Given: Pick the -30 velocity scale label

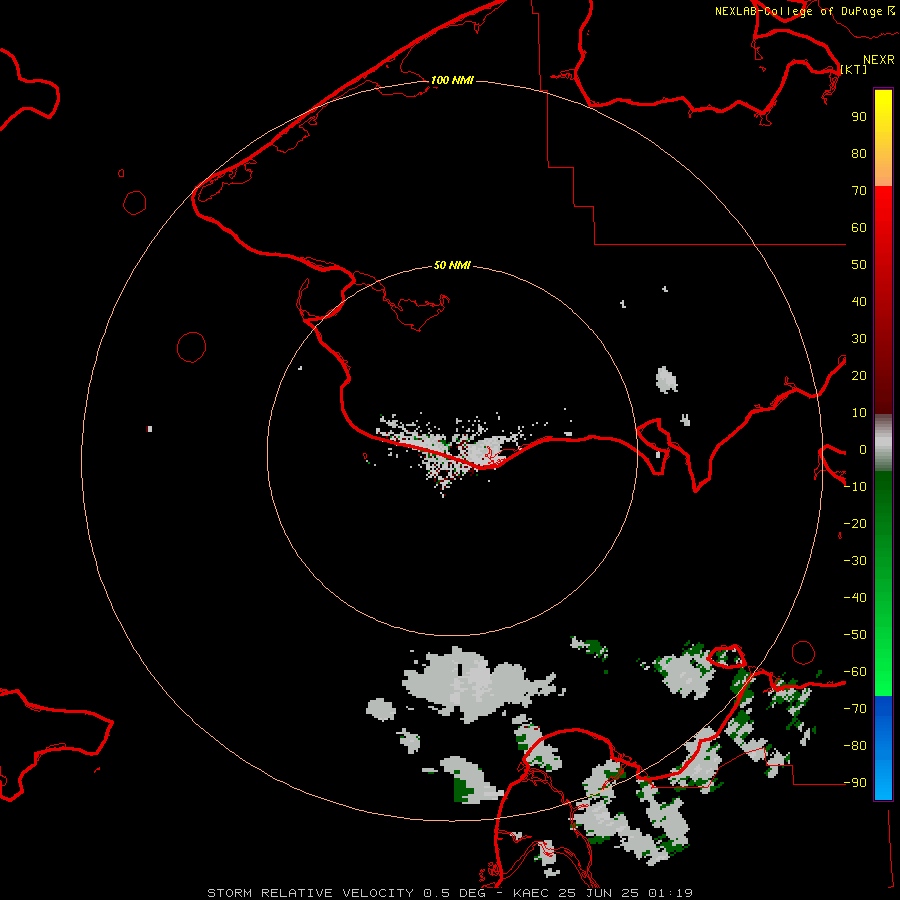Looking at the screenshot, I should (x=855, y=561).
